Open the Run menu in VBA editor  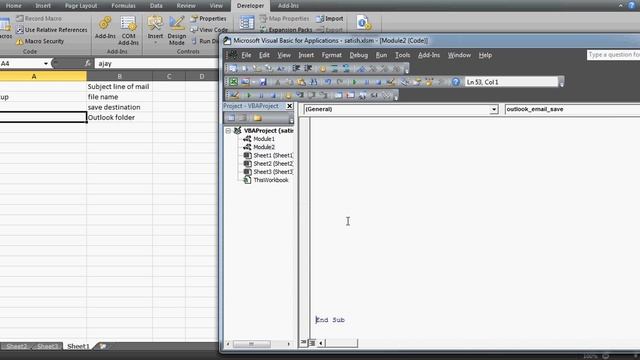381,55
